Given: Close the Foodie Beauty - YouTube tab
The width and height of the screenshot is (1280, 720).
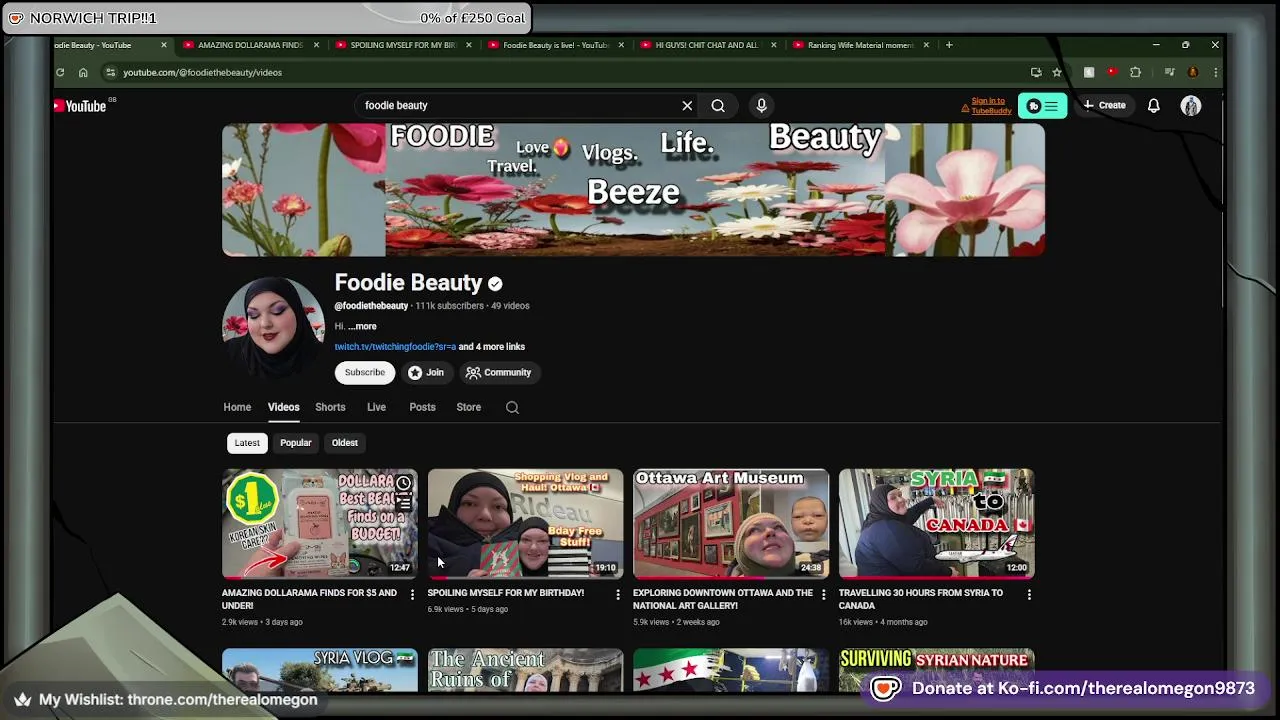Looking at the screenshot, I should 164,45.
